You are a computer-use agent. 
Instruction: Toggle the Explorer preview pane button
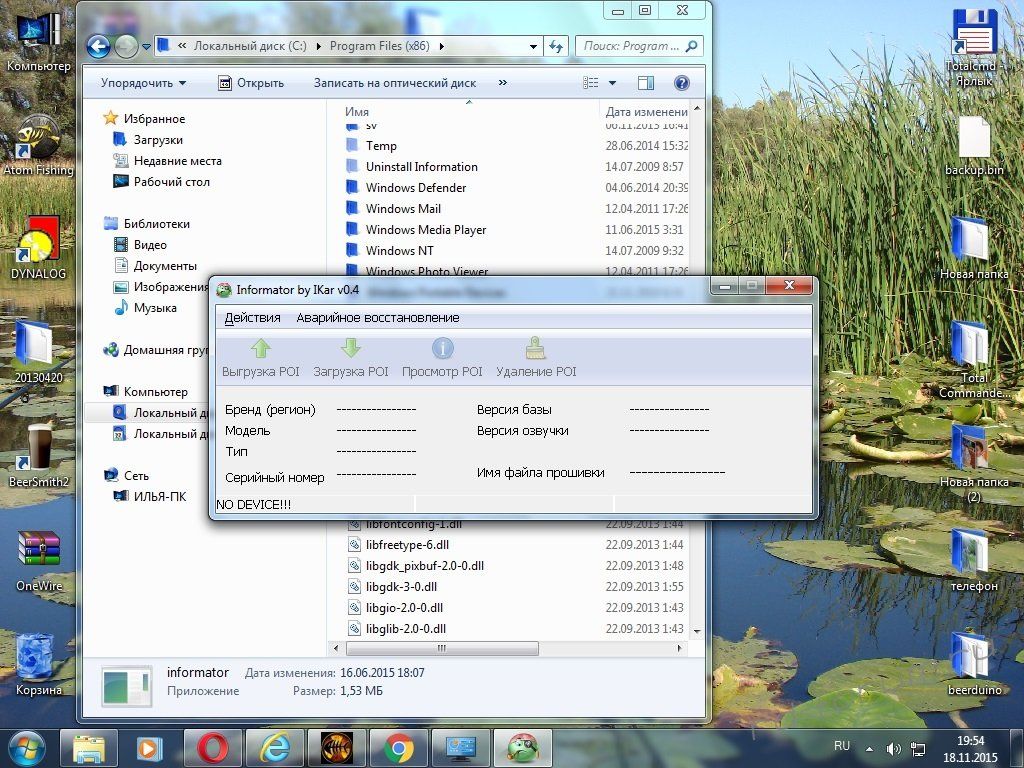click(x=646, y=83)
